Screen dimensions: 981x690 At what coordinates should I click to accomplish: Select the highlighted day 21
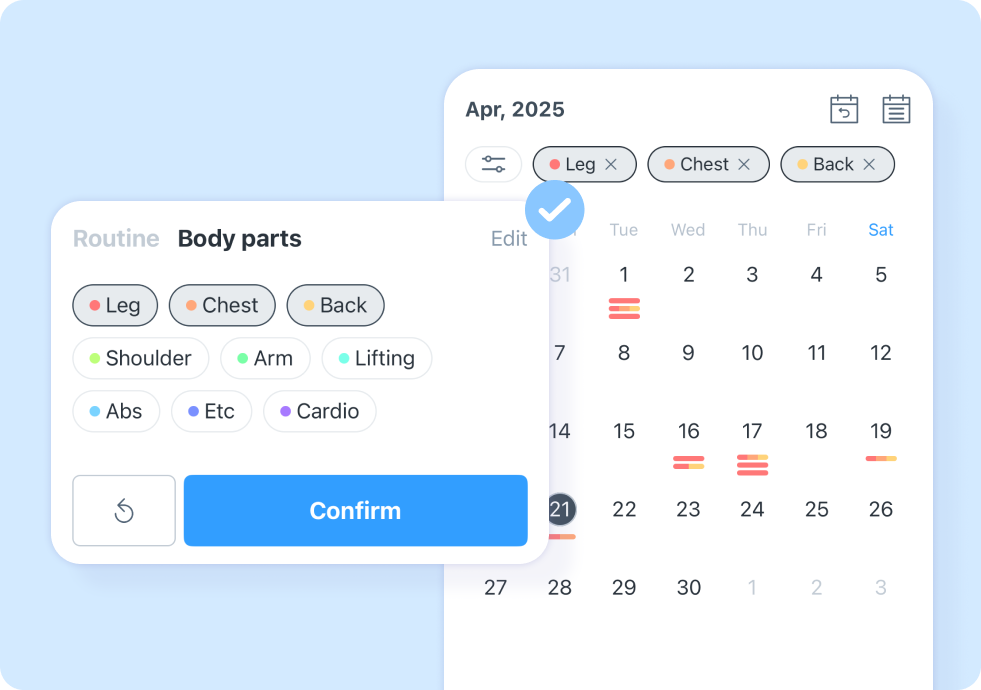[560, 509]
